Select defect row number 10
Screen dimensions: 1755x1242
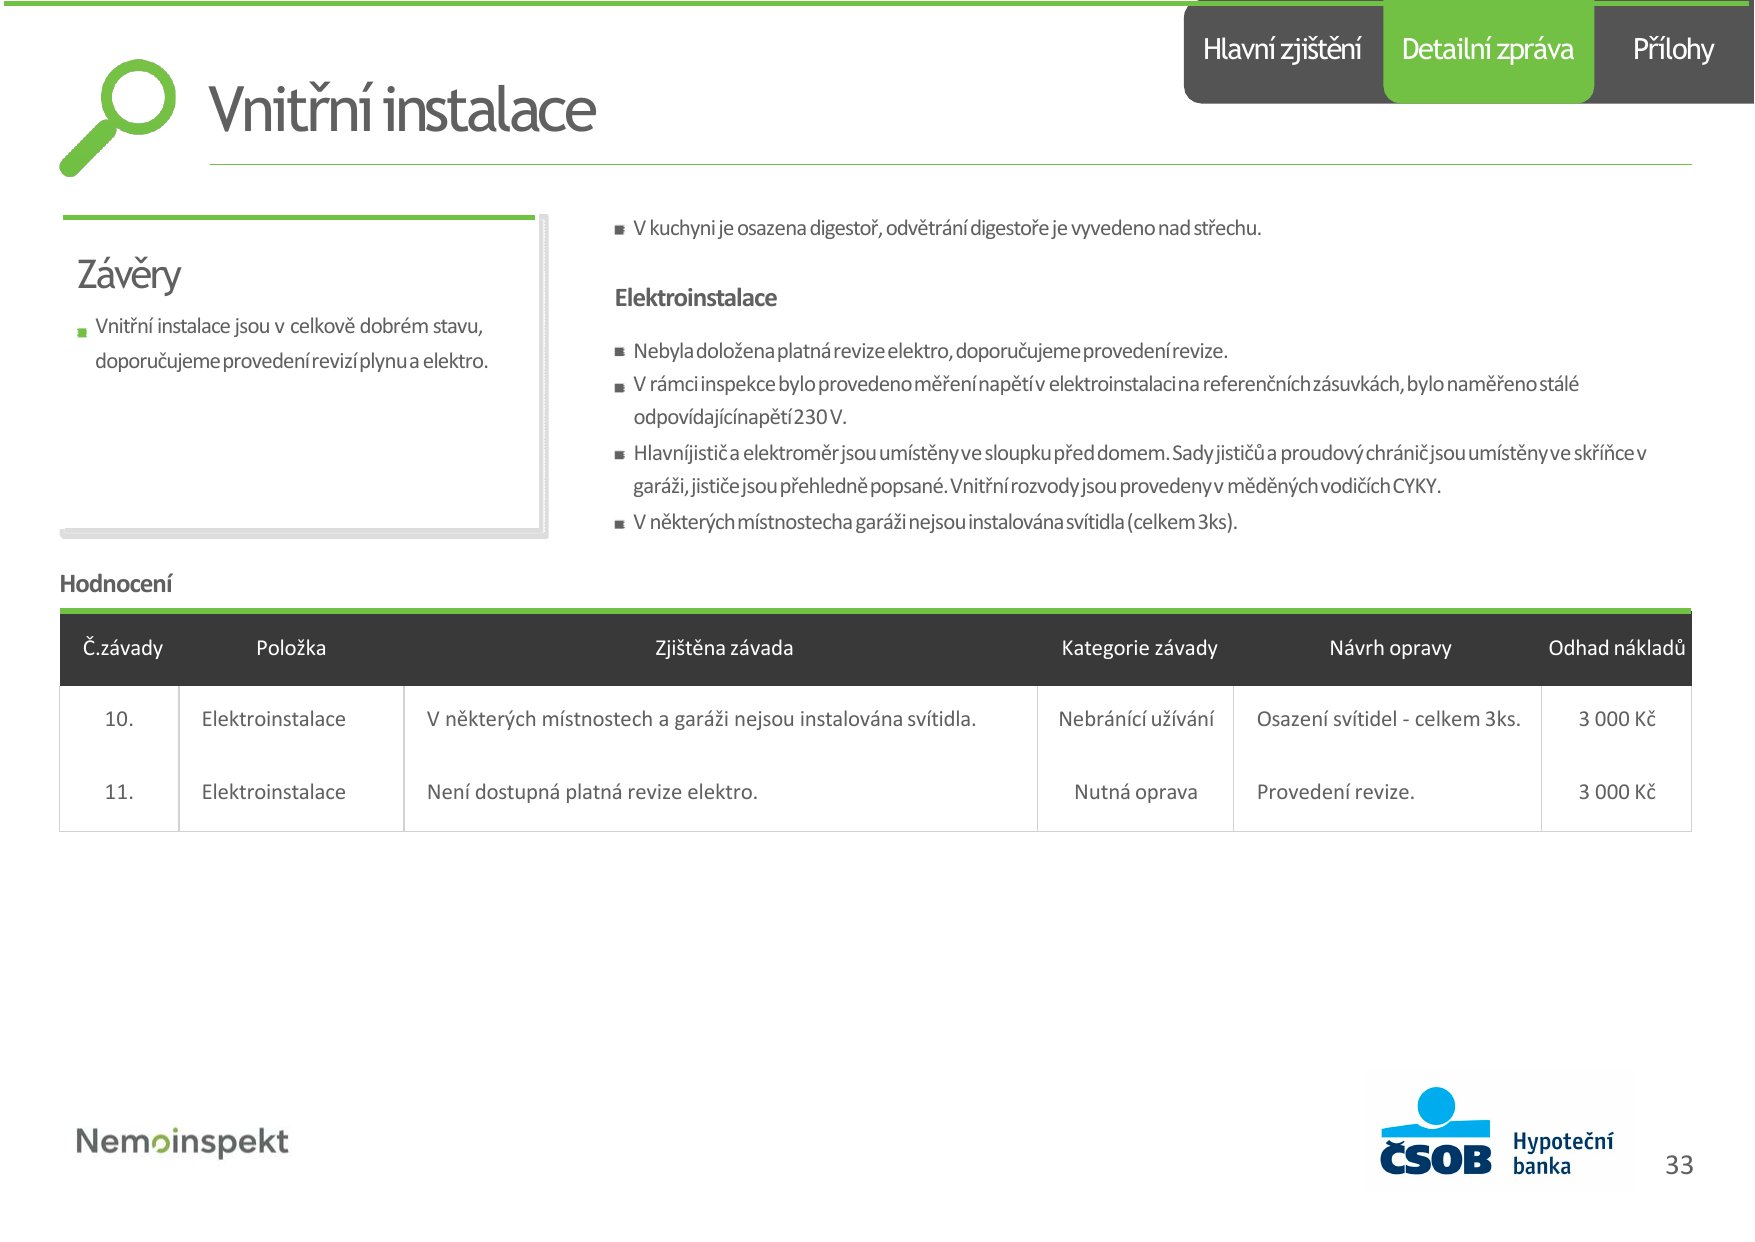(x=875, y=719)
